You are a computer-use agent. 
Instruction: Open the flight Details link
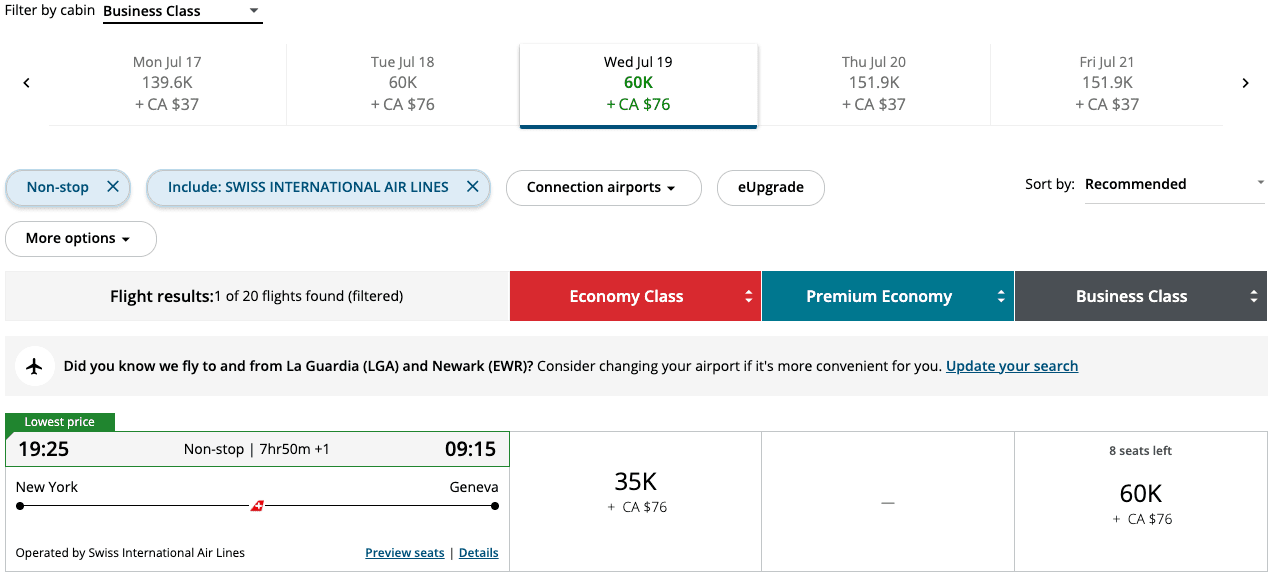pos(478,553)
